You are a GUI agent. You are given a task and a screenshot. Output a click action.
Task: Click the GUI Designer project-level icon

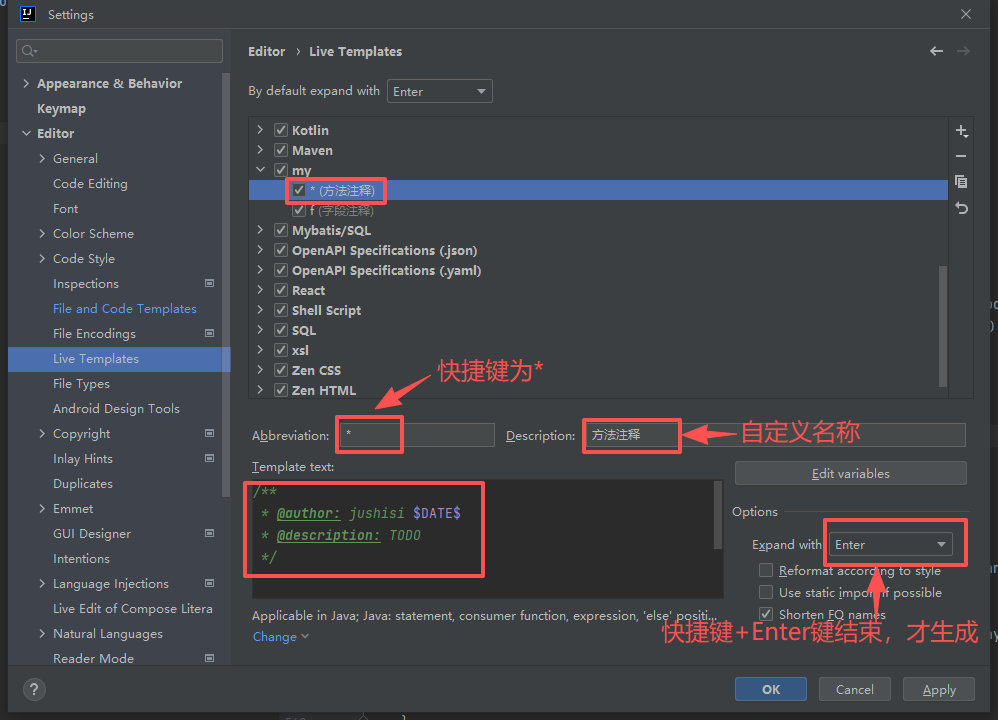(x=209, y=533)
